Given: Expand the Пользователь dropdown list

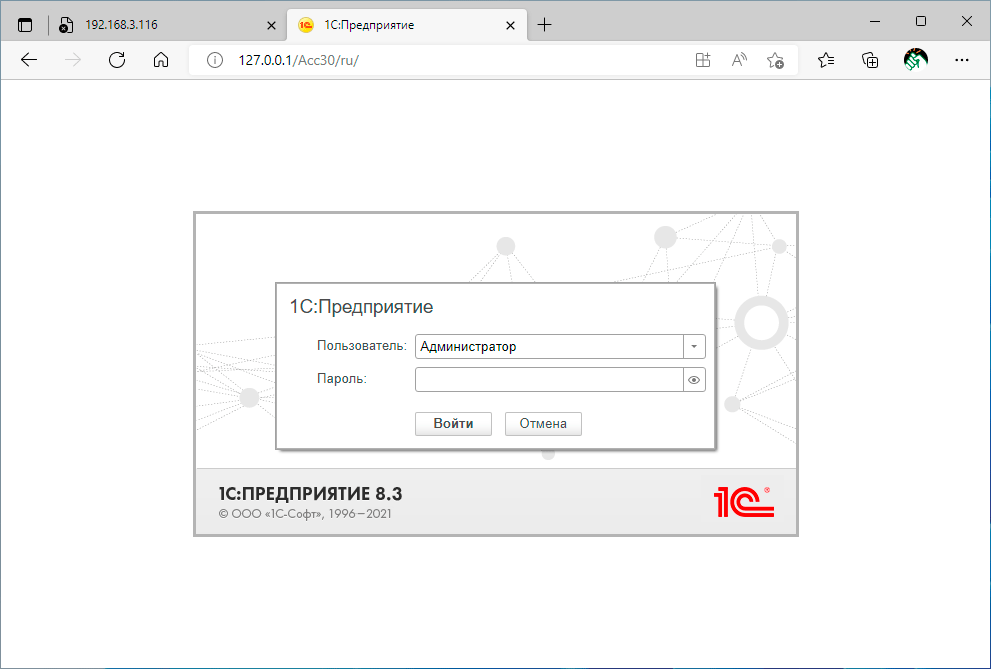Looking at the screenshot, I should click(x=694, y=346).
